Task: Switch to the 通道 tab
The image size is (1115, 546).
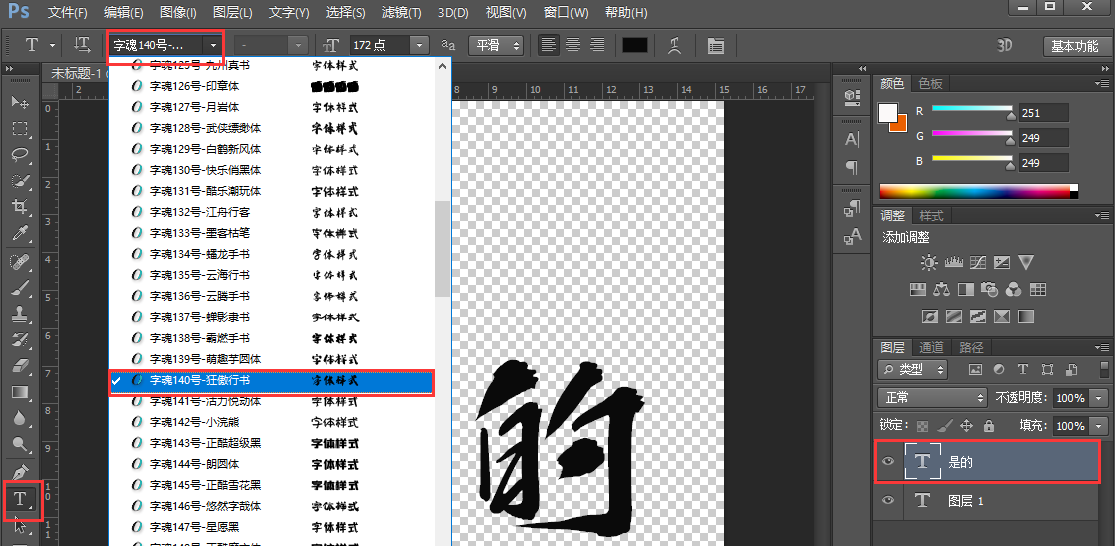Action: (932, 347)
